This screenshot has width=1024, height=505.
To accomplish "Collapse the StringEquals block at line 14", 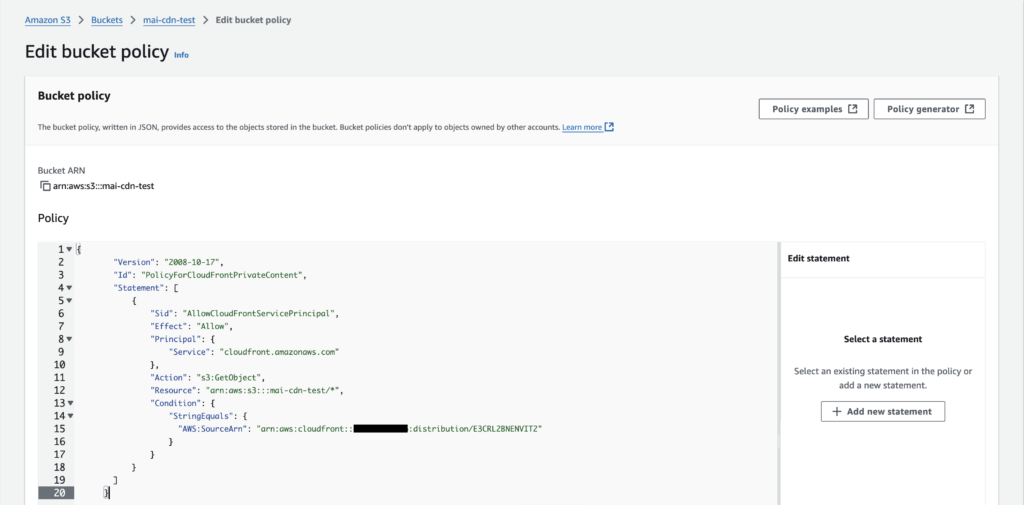I will (69, 416).
